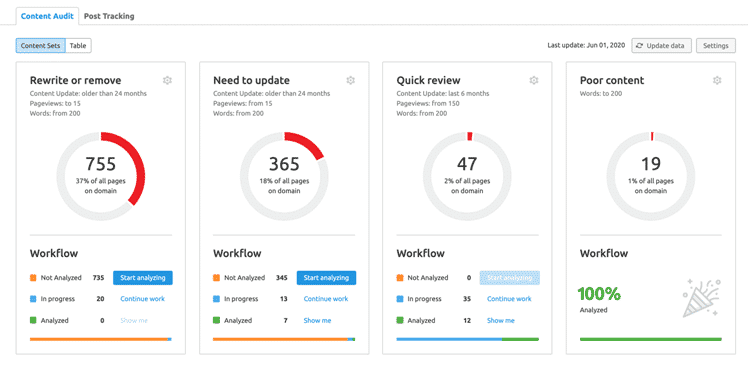Open the top-right Settings button
This screenshot has height=366, width=748.
point(716,46)
